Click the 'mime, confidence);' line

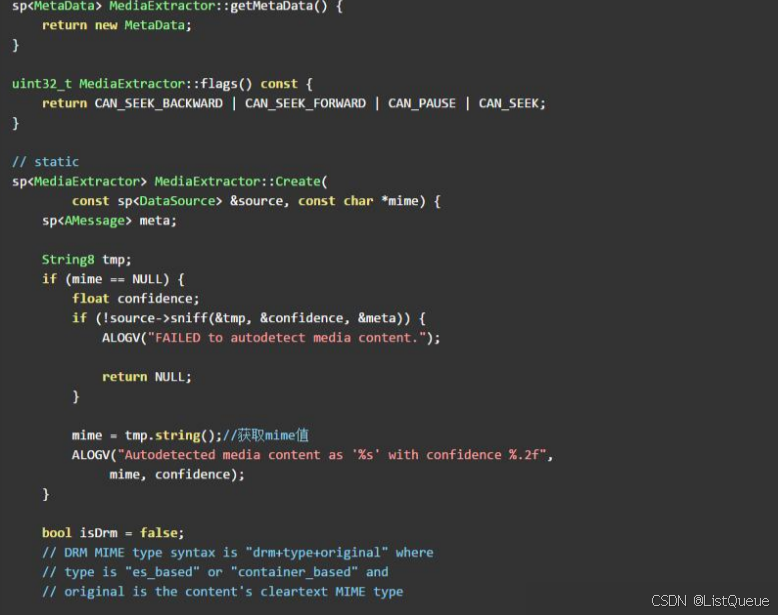tap(177, 475)
